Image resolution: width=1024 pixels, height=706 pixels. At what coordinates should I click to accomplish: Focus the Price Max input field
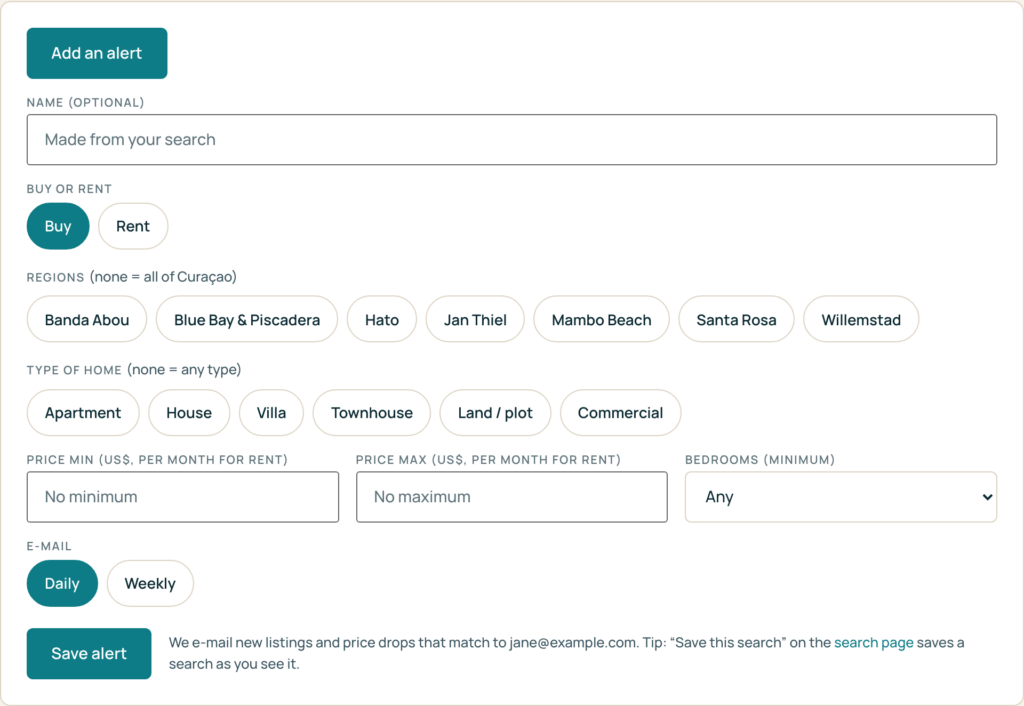click(511, 497)
